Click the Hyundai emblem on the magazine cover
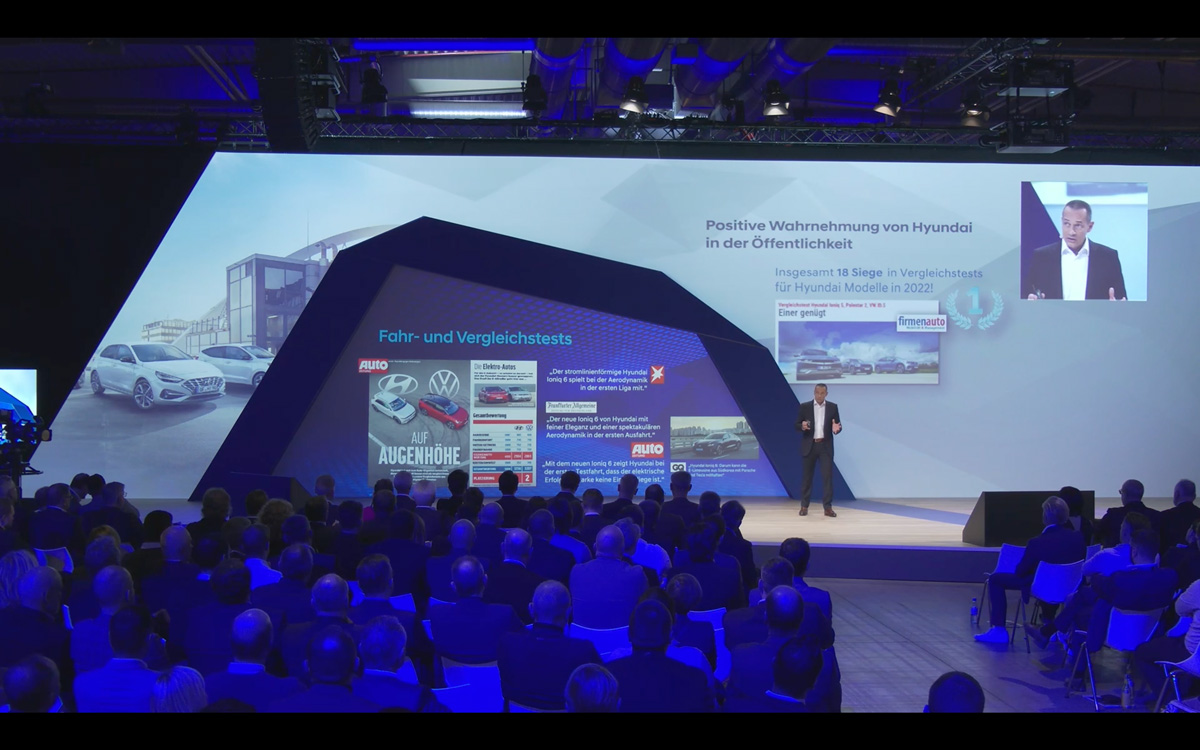The width and height of the screenshot is (1200, 750). pyautogui.click(x=398, y=384)
